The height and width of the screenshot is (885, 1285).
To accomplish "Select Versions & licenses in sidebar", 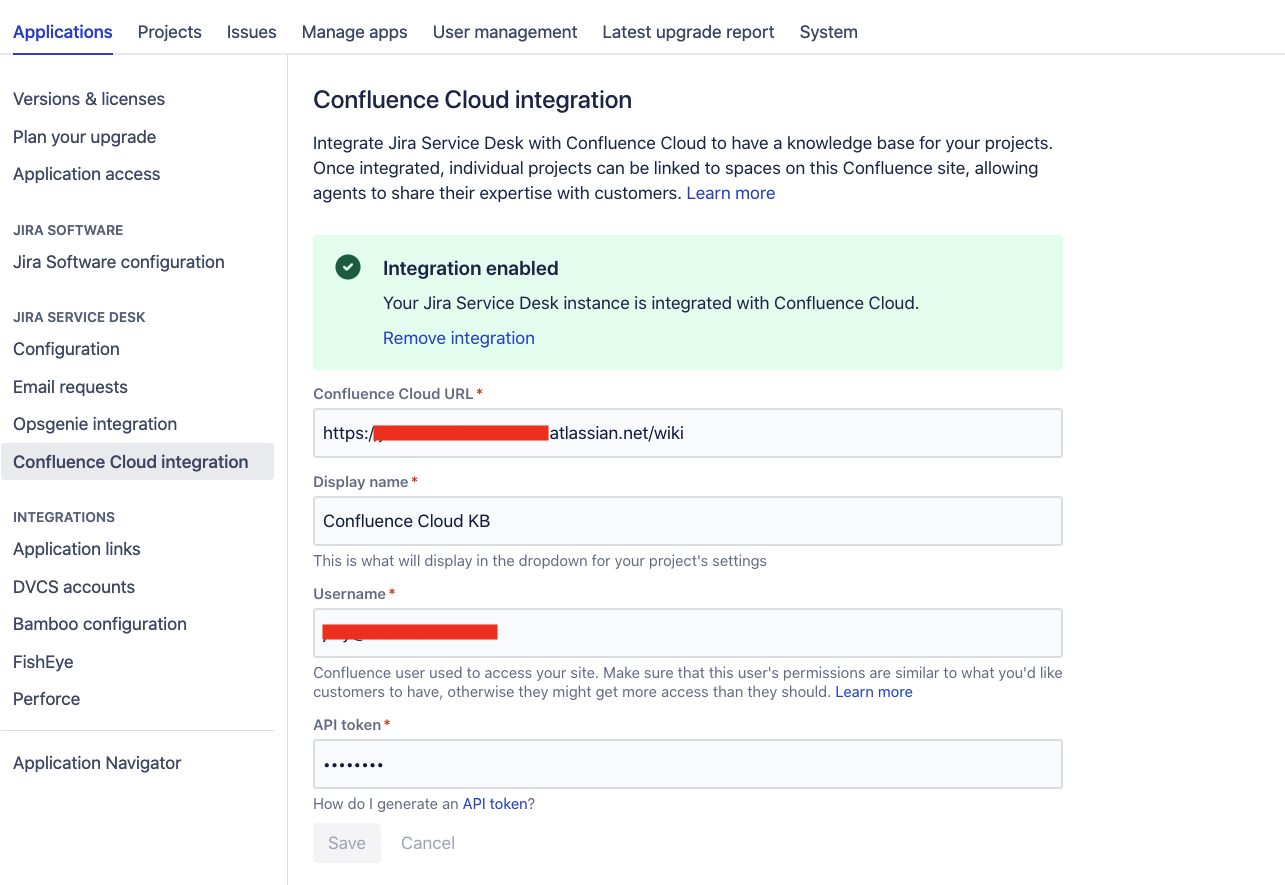I will [x=89, y=99].
